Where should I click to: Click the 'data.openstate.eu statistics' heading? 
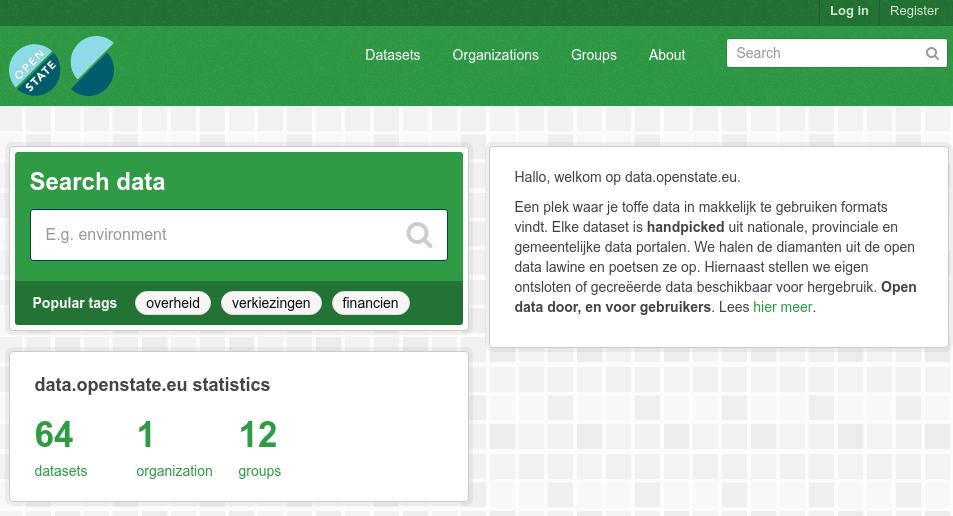[x=152, y=385]
